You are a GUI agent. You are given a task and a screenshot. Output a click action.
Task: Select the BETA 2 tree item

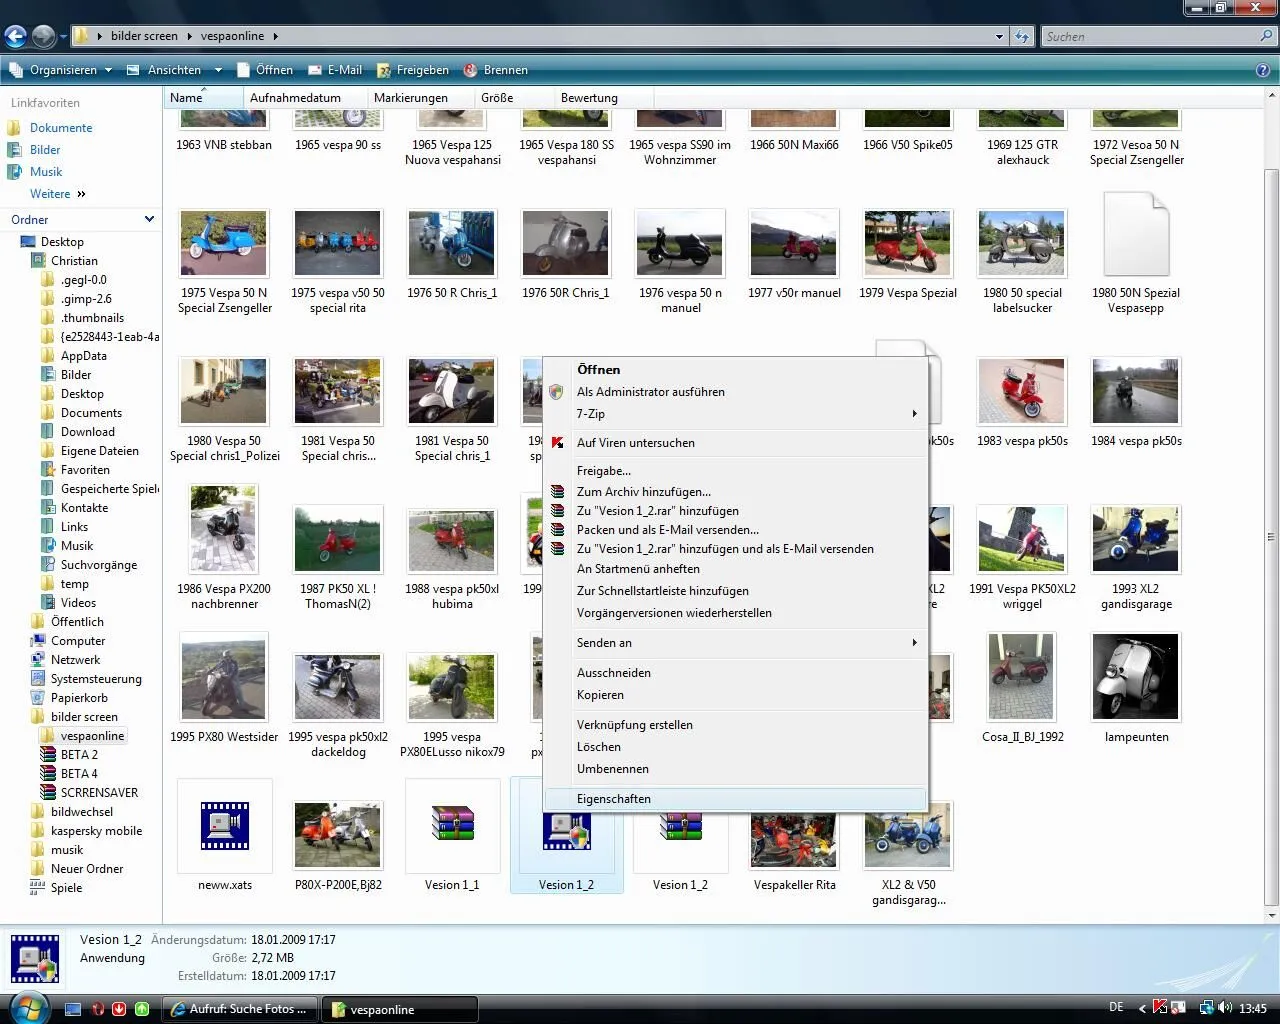click(79, 755)
